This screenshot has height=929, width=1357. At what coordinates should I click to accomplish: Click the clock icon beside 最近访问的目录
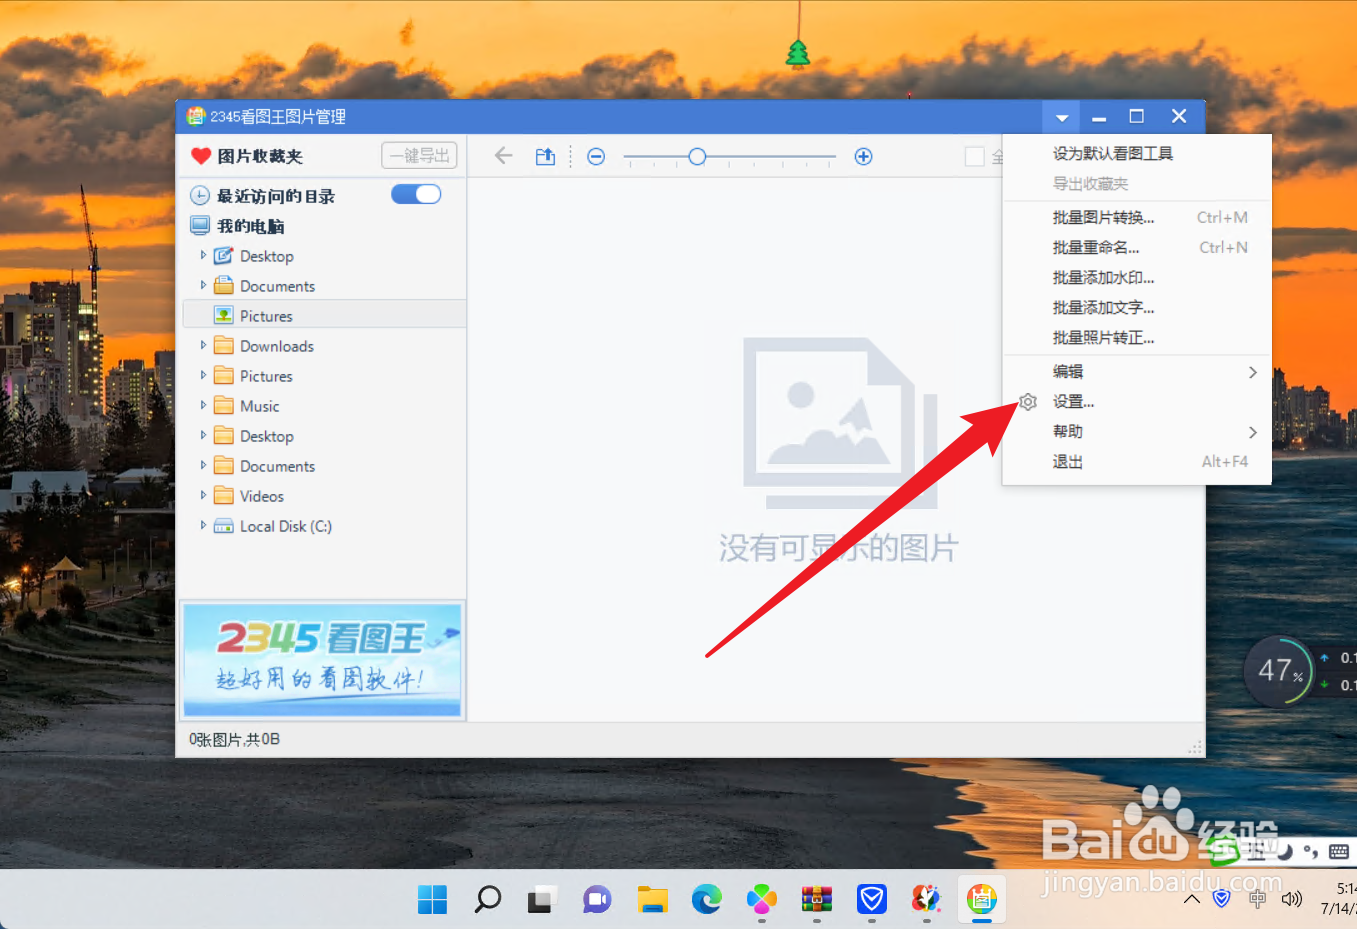click(x=200, y=196)
